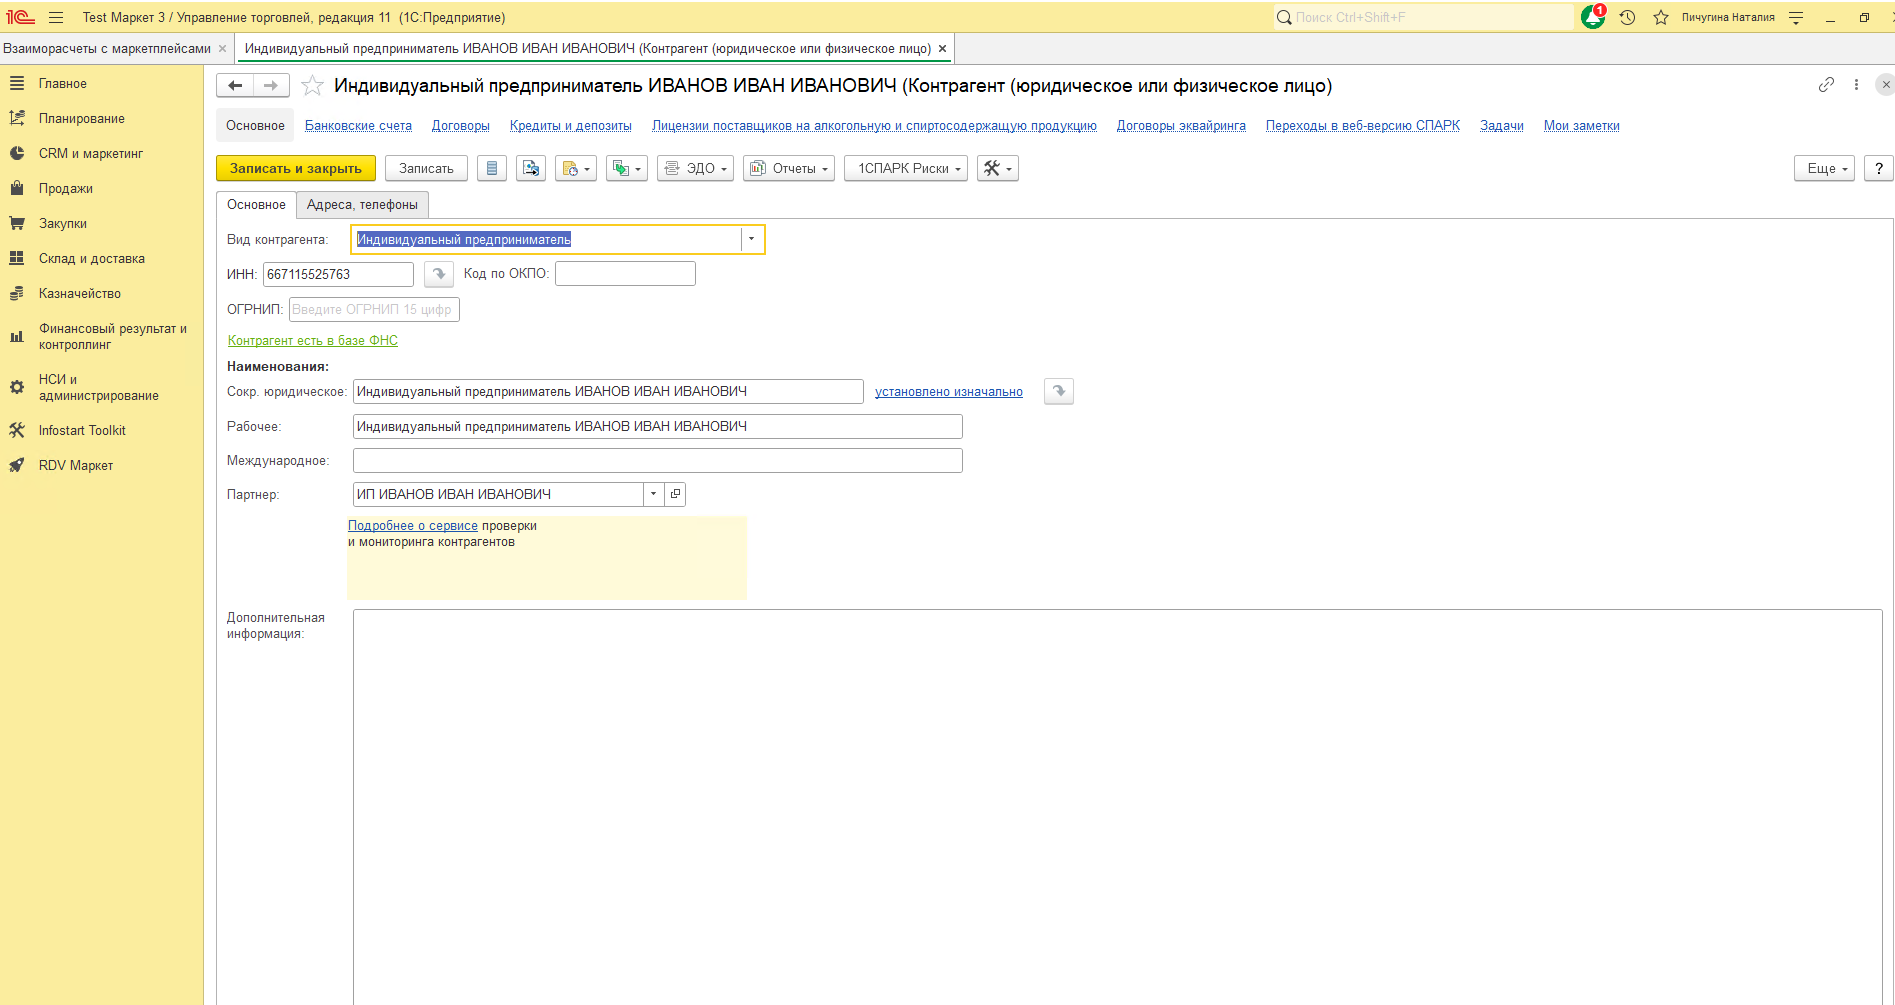This screenshot has height=1005, width=1895.
Task: Open the favorites star in the title bar
Action: tap(1661, 17)
